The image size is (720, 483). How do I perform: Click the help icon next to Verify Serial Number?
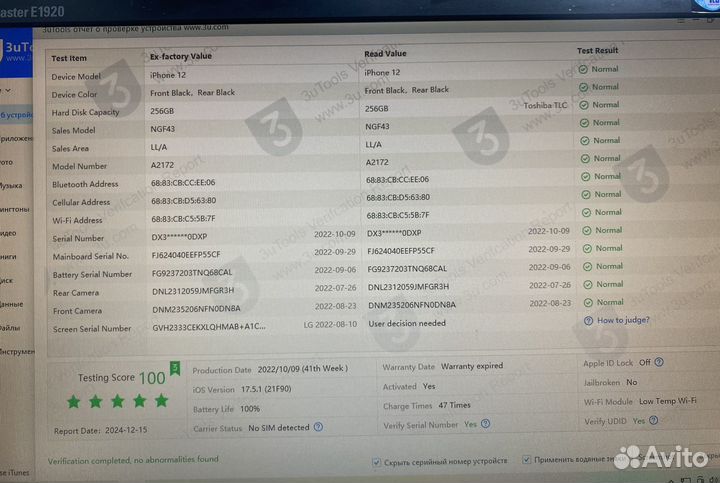coord(485,424)
